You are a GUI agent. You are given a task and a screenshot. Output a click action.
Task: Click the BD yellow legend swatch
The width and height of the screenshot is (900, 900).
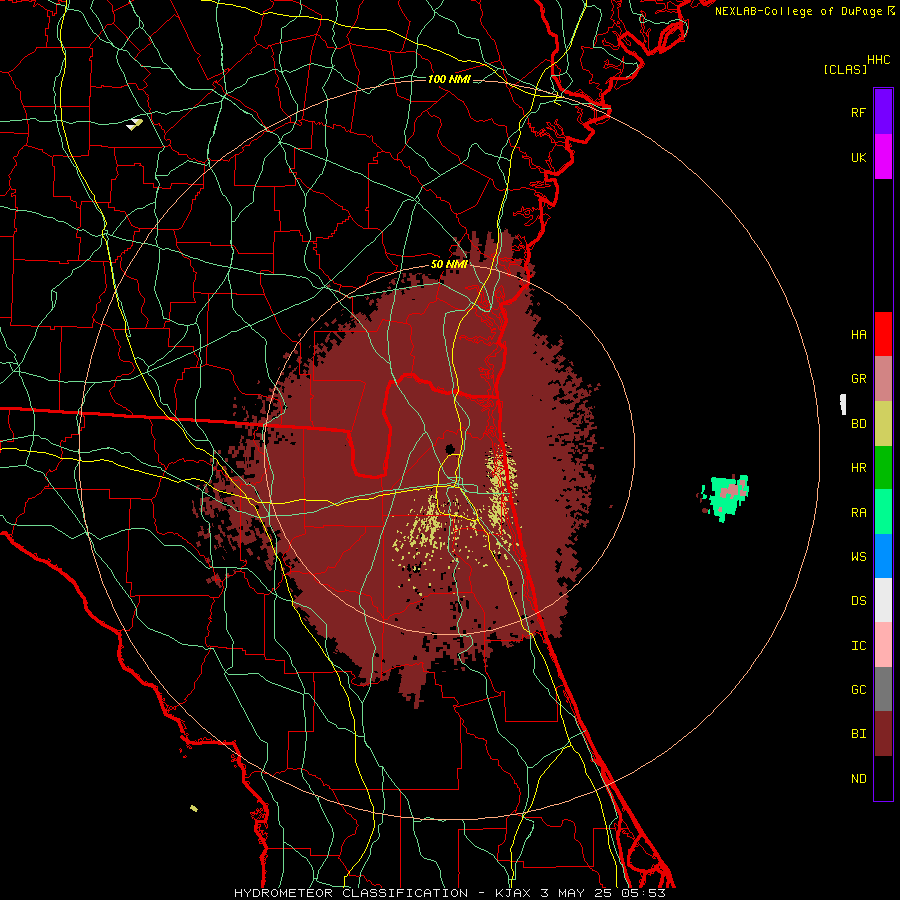(x=883, y=424)
